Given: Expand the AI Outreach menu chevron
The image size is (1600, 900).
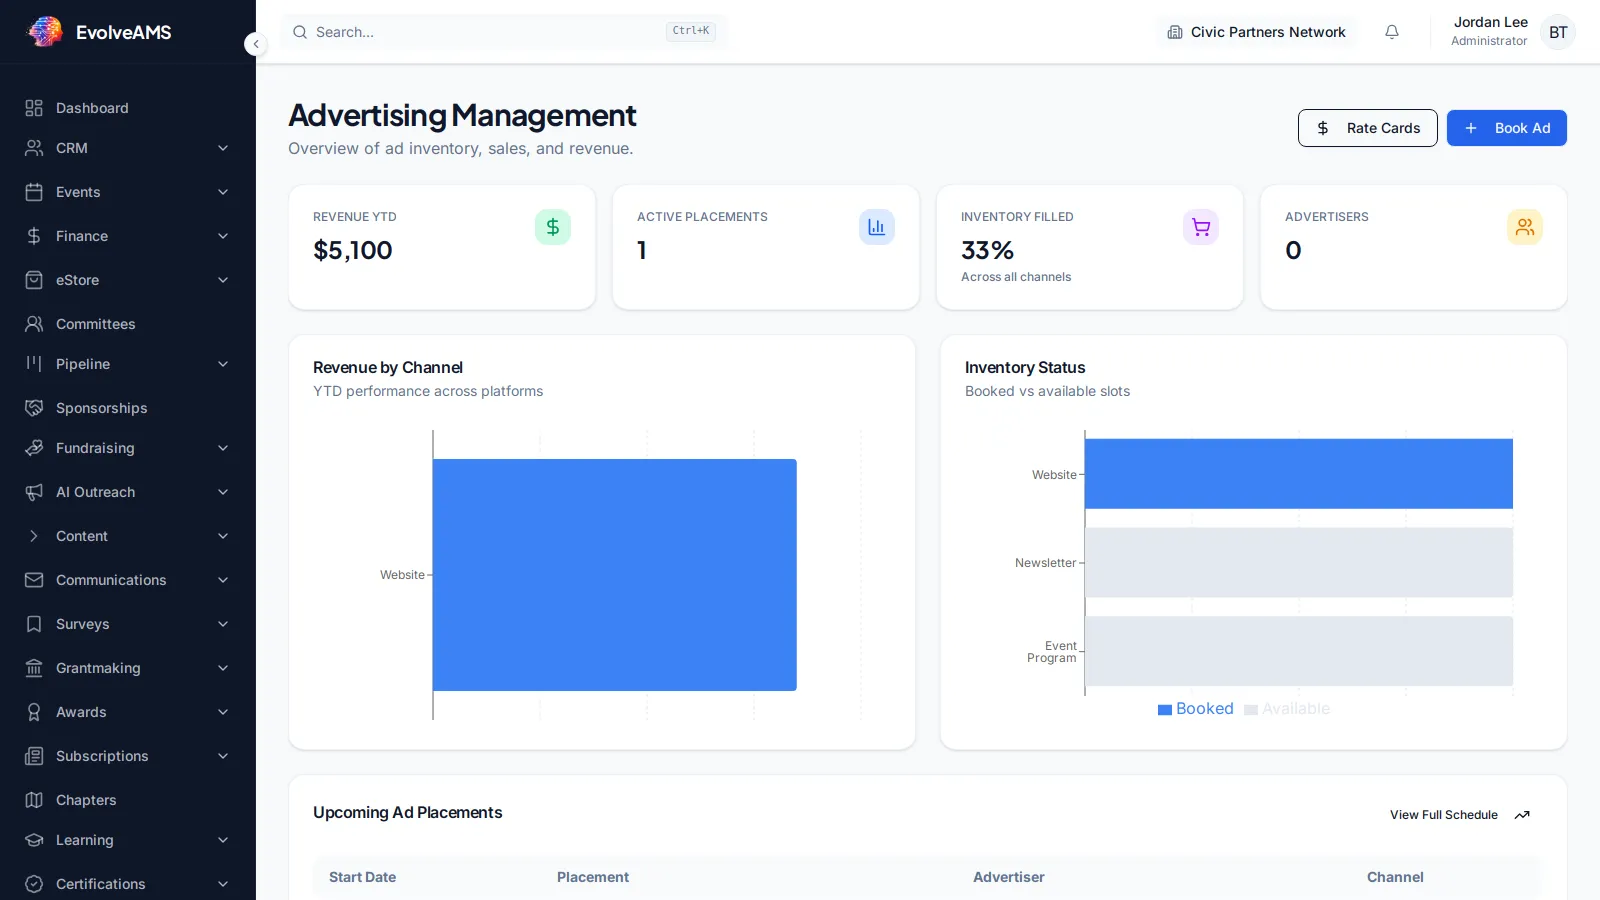Looking at the screenshot, I should 223,492.
